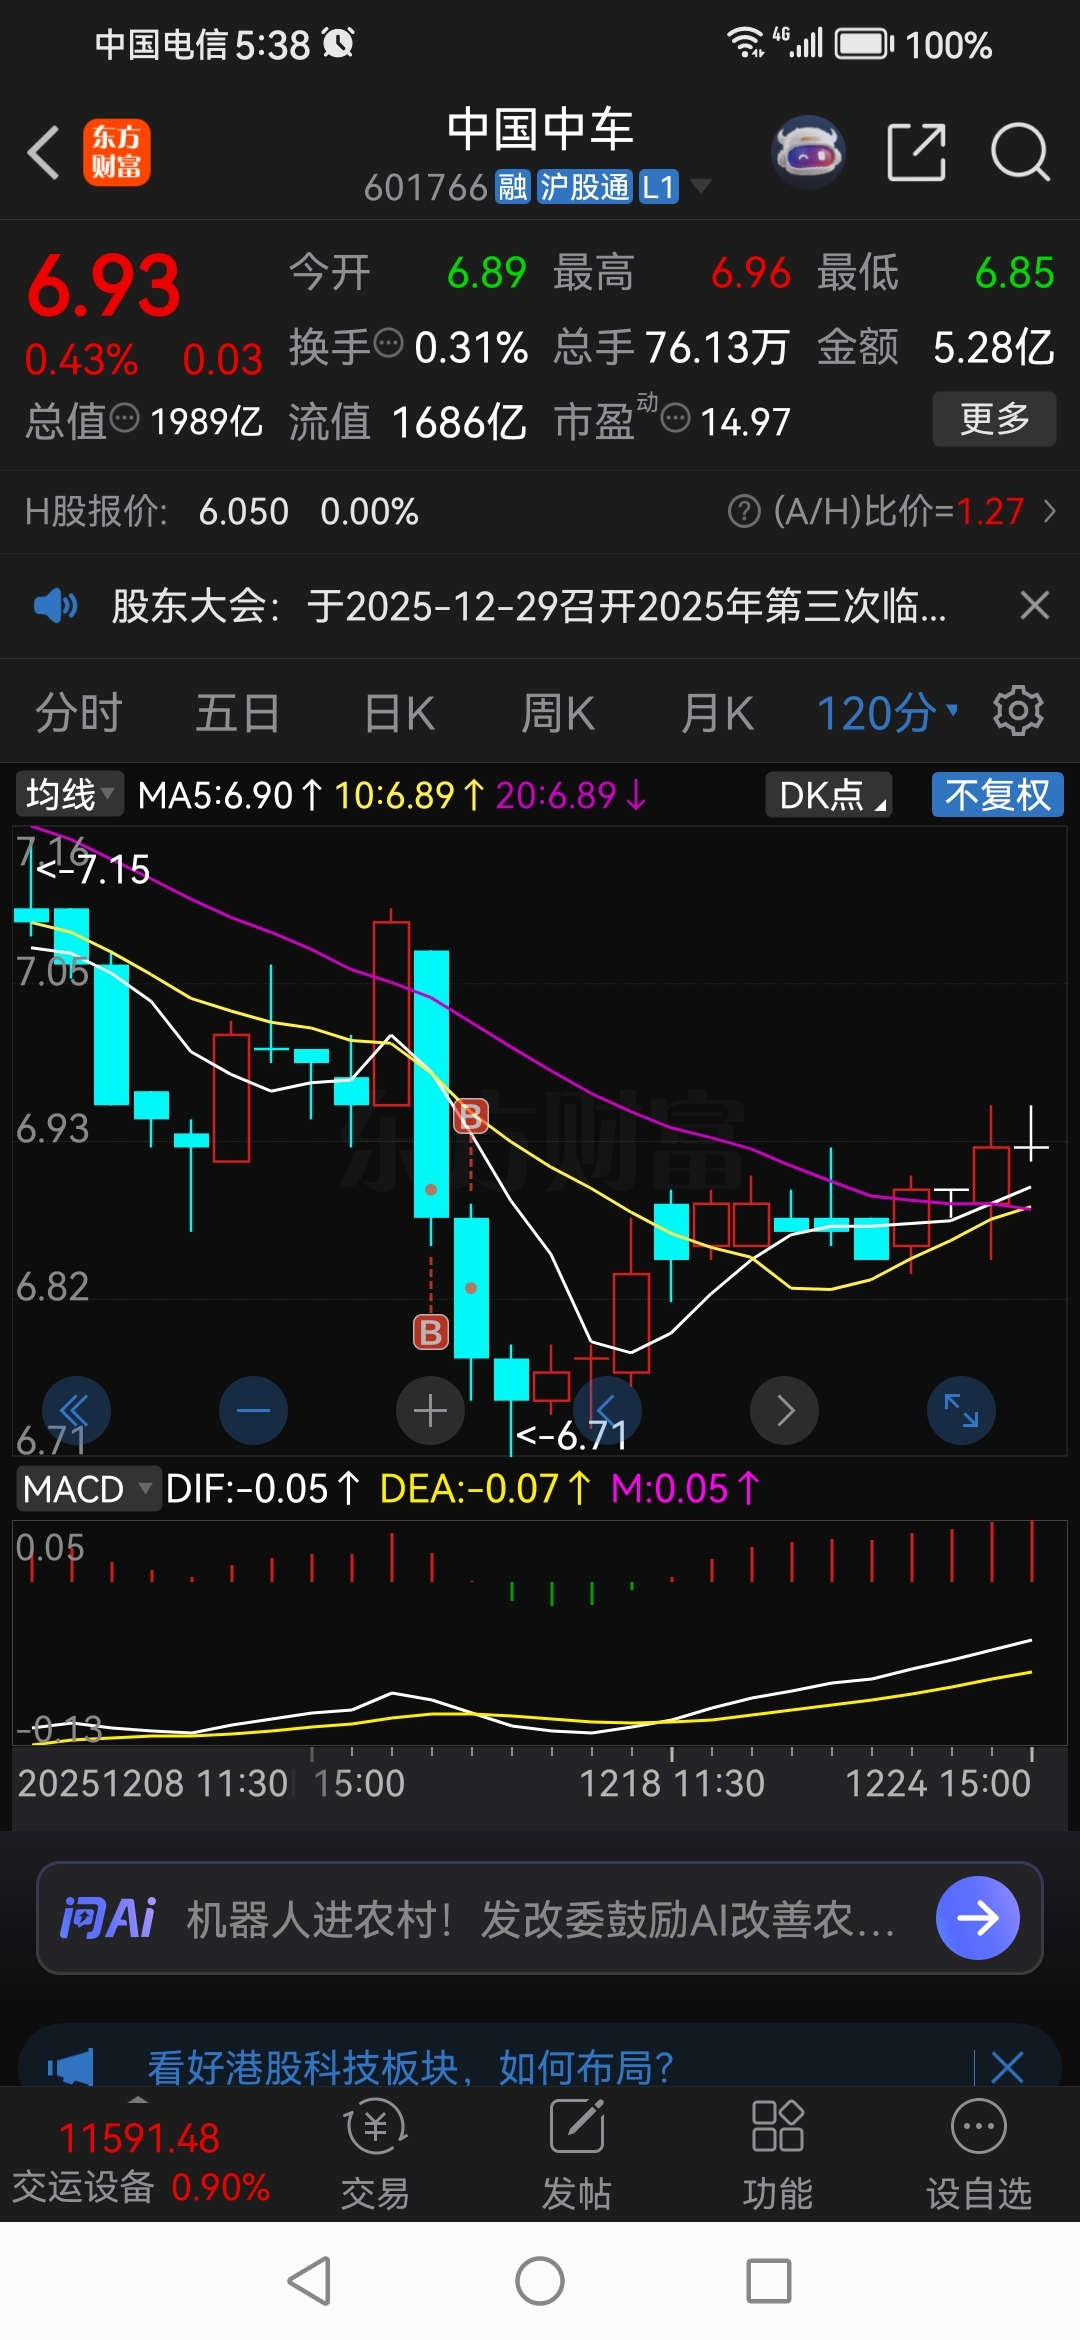Open 交易 trade tab
The image size is (1080, 2340).
(376, 2154)
